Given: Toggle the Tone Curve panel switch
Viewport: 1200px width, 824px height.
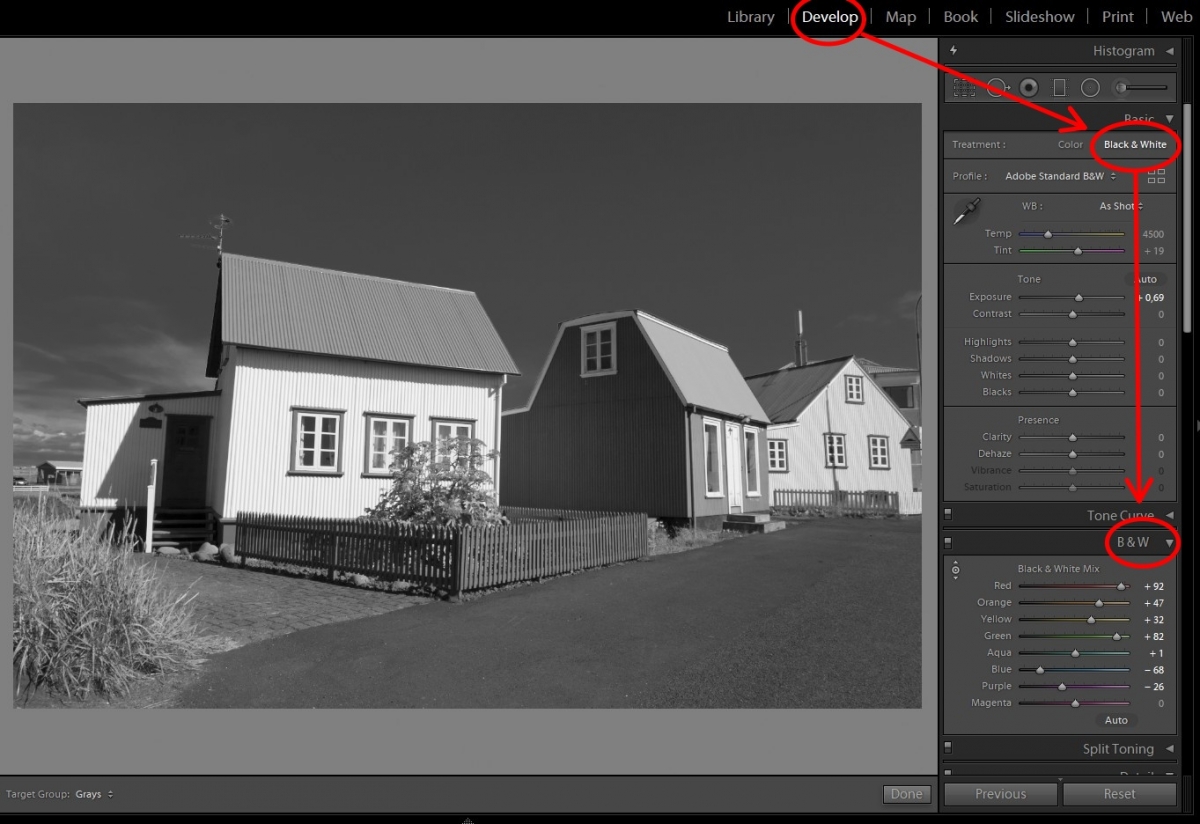Looking at the screenshot, I should 948,516.
